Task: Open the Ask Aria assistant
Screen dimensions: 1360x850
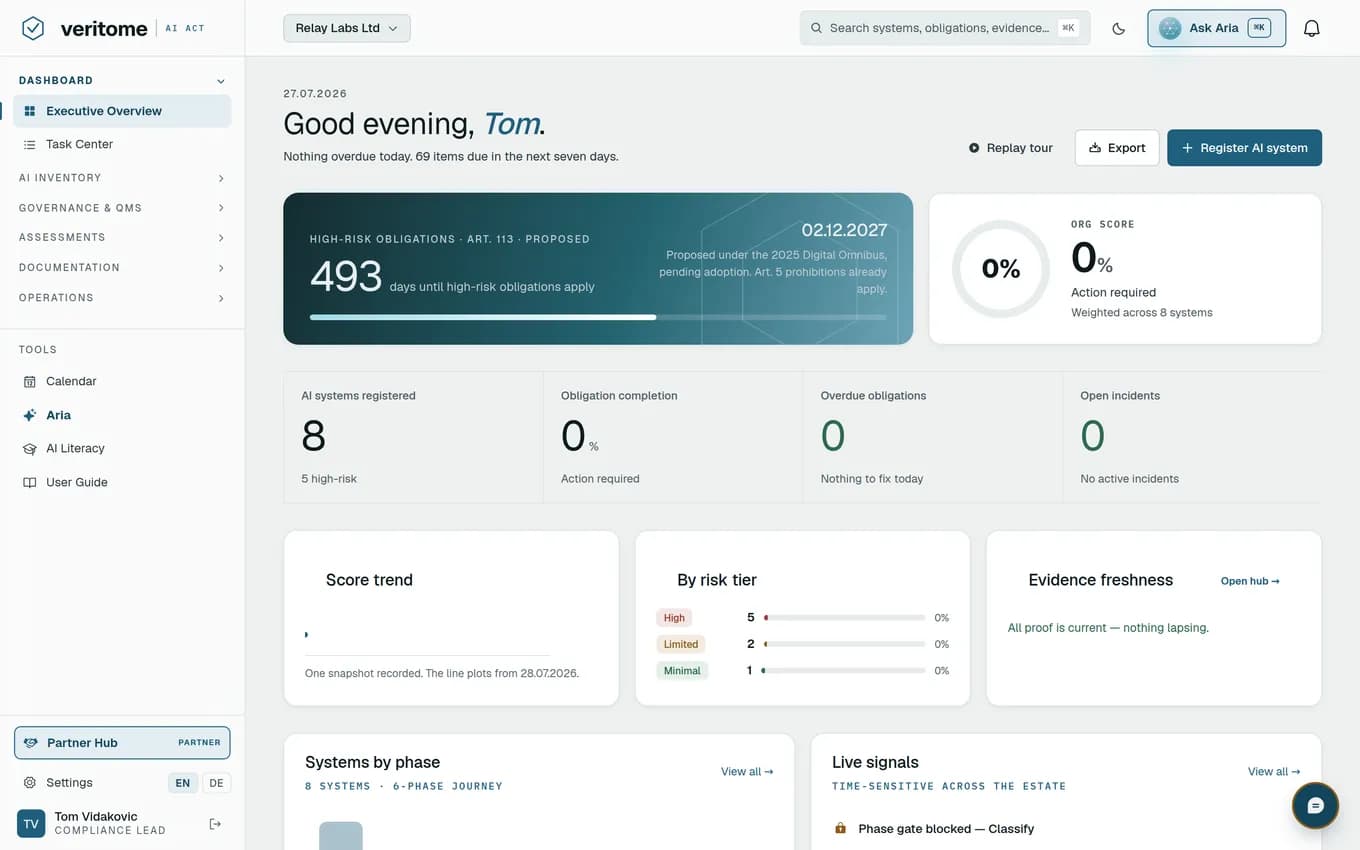Action: 1216,28
